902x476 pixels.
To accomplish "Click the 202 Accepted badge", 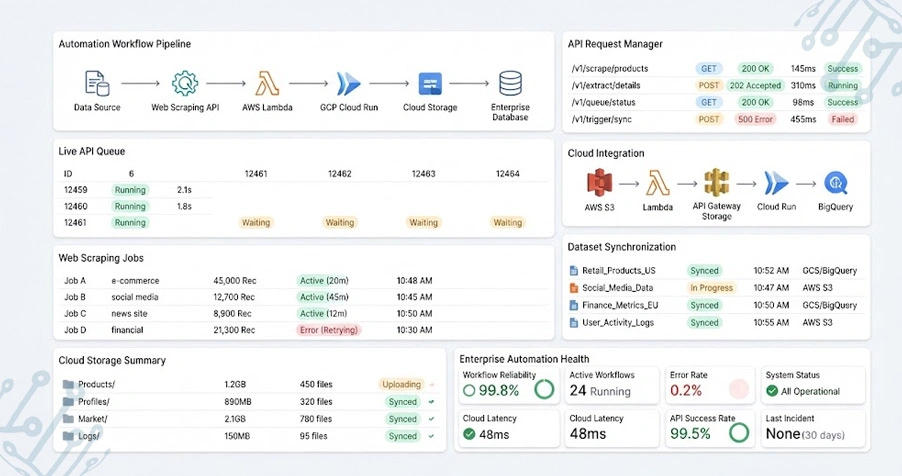I will tap(755, 85).
